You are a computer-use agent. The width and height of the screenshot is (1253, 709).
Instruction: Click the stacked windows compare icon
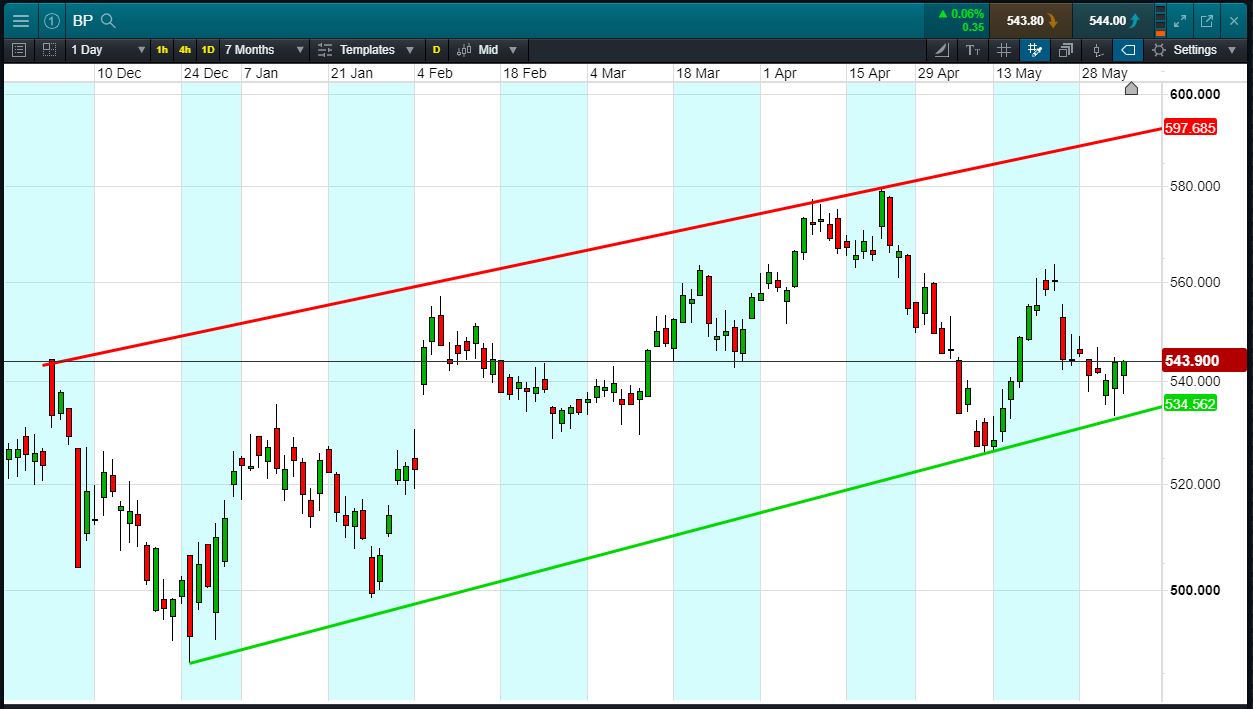pyautogui.click(x=1066, y=49)
